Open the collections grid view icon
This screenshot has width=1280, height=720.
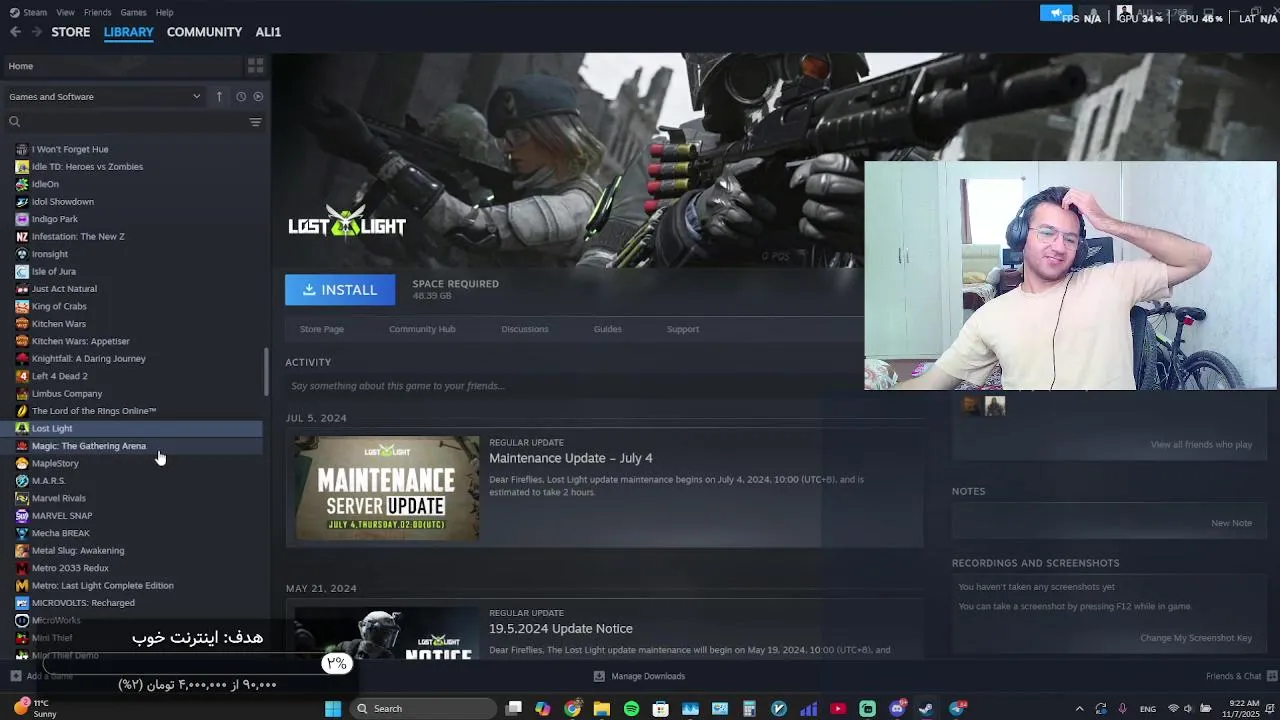coord(256,66)
